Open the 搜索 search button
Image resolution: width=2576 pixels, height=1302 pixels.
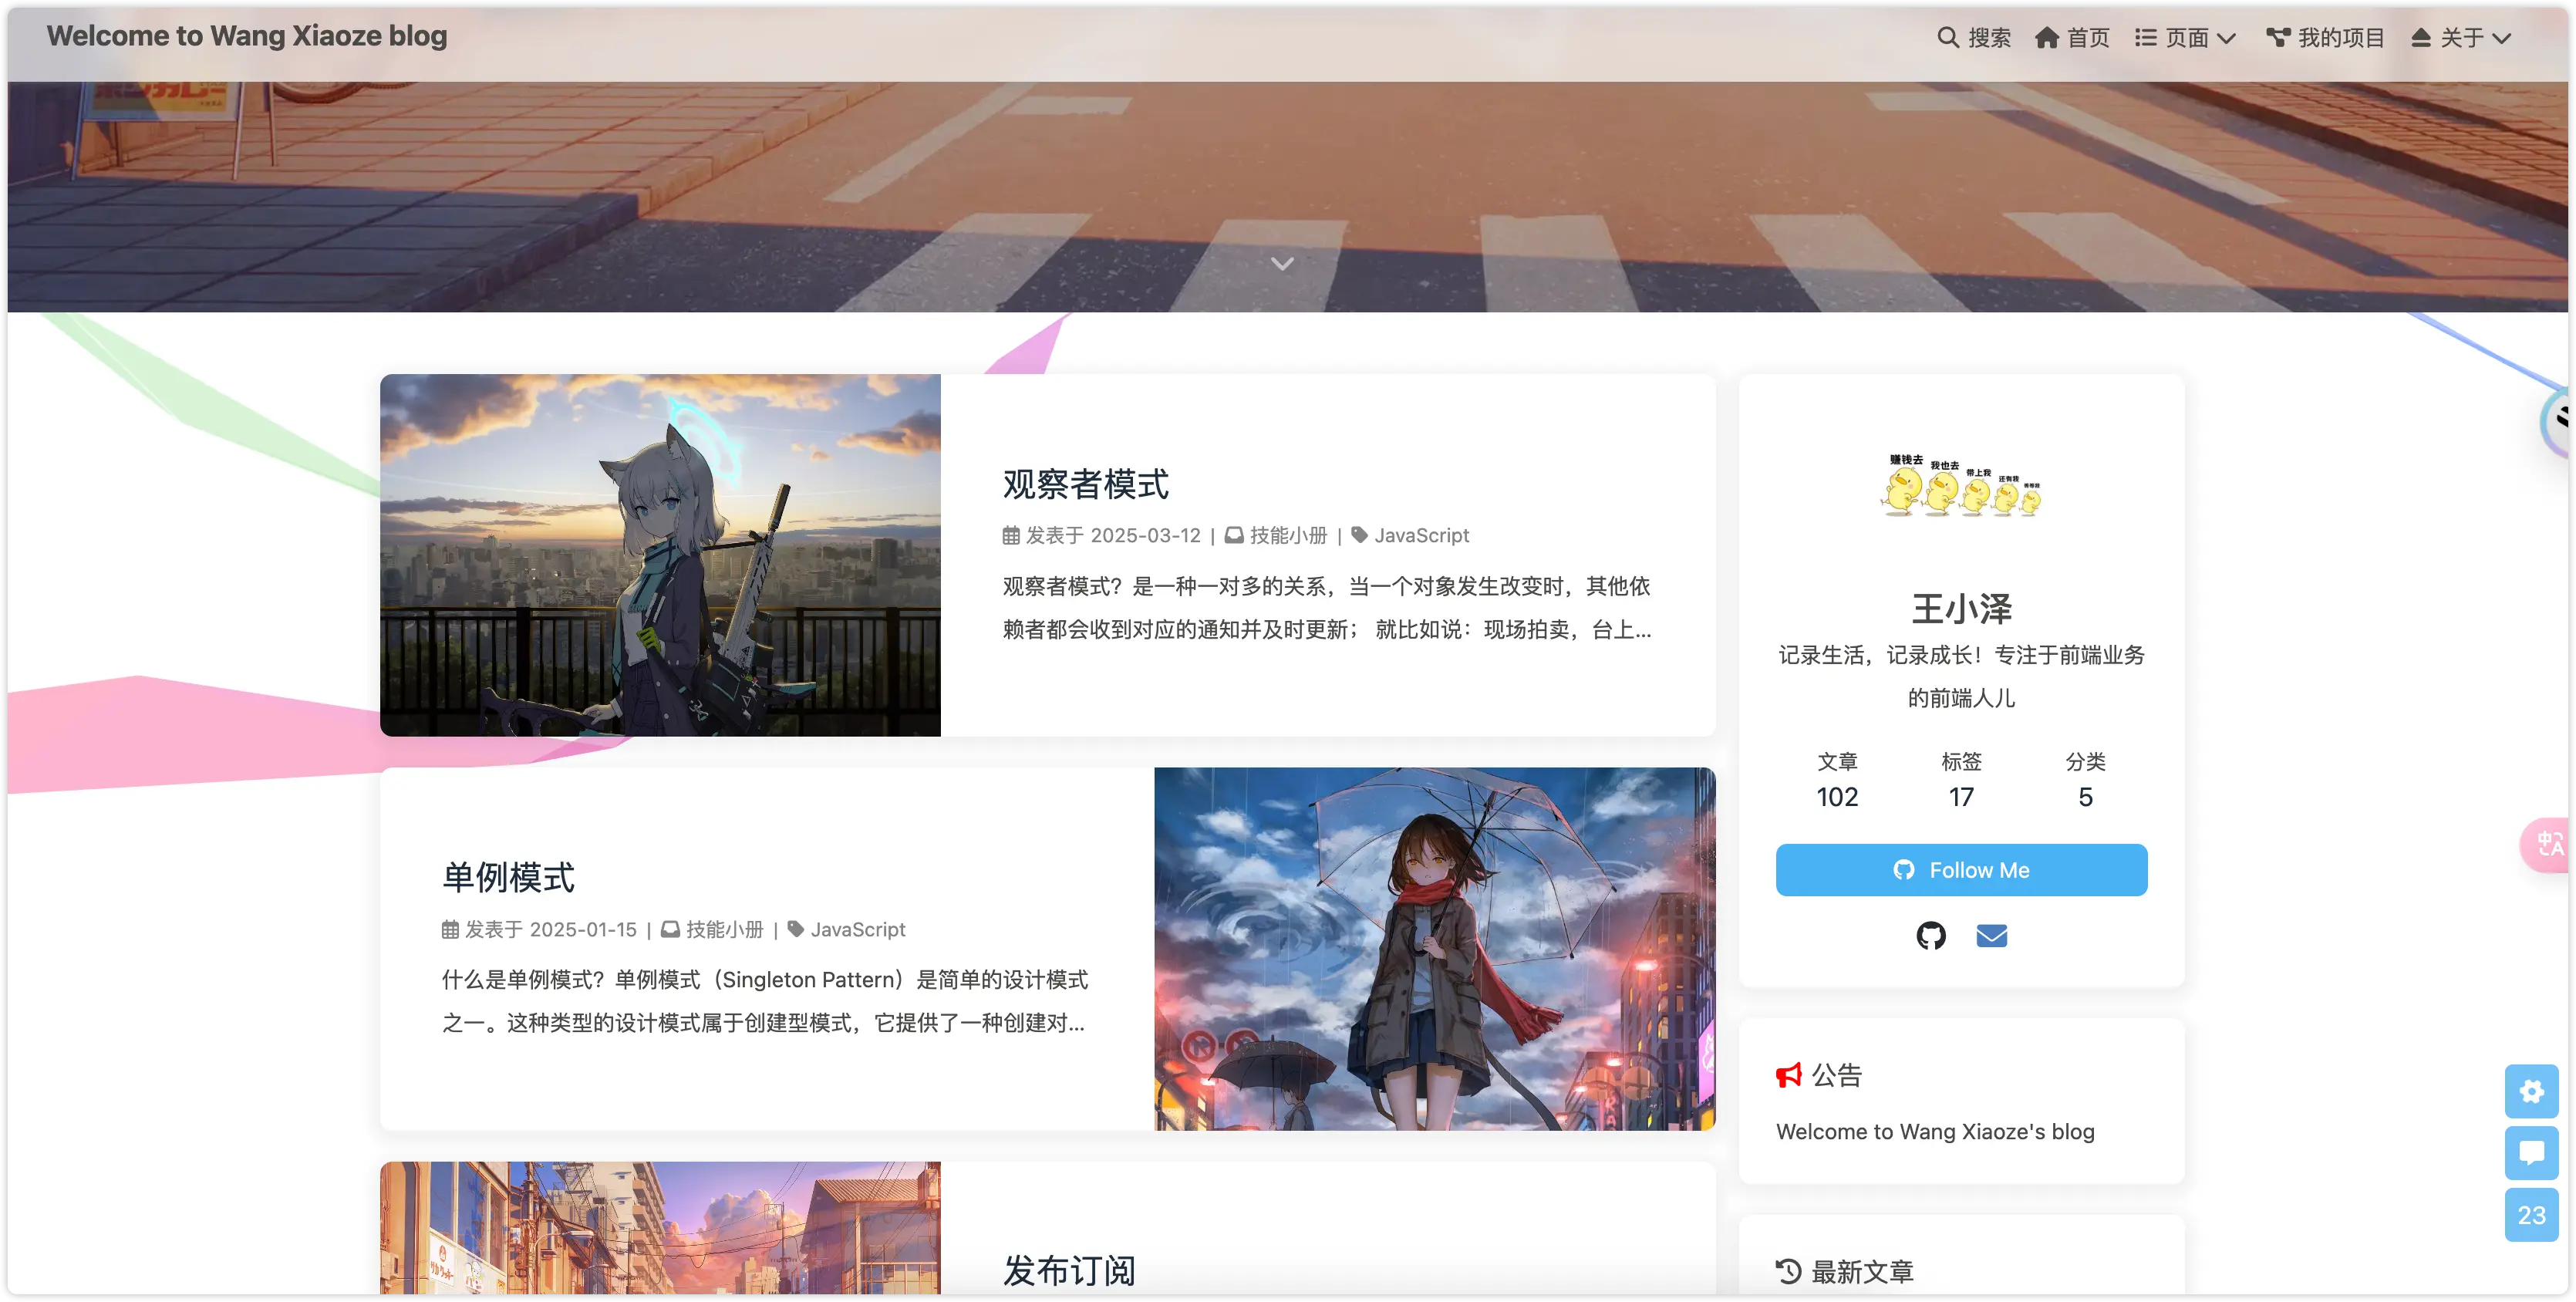tap(1973, 37)
